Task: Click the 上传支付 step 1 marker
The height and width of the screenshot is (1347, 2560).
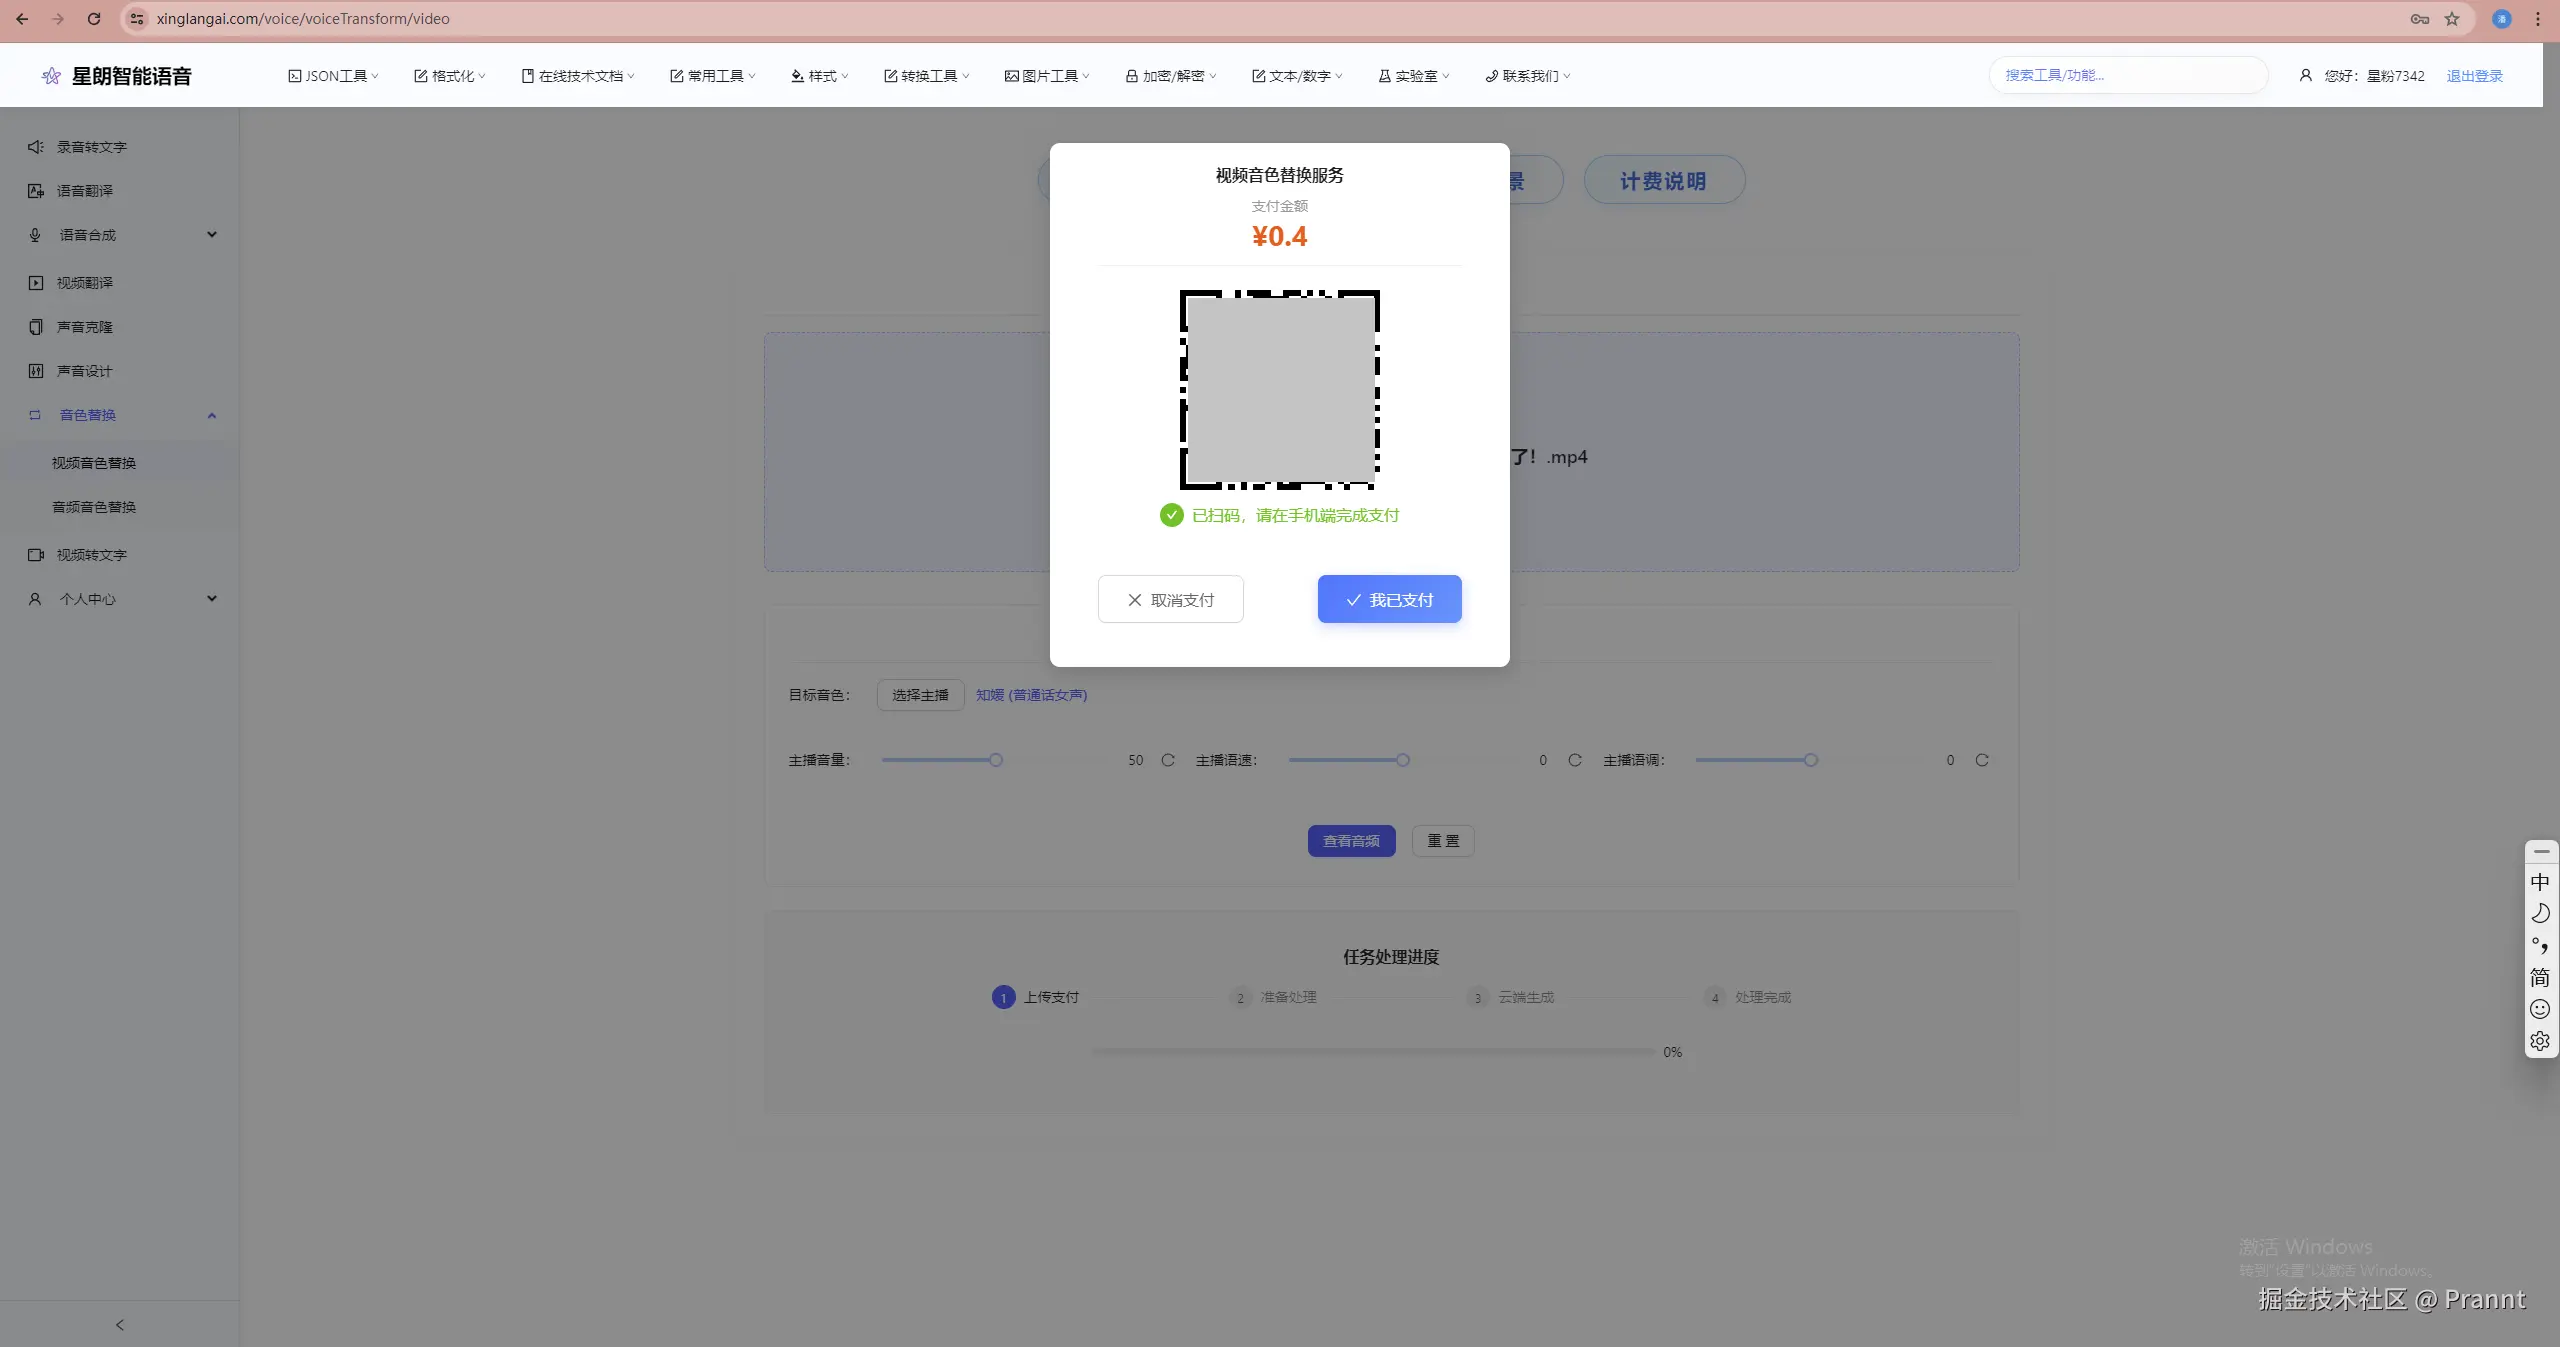Action: [1003, 997]
